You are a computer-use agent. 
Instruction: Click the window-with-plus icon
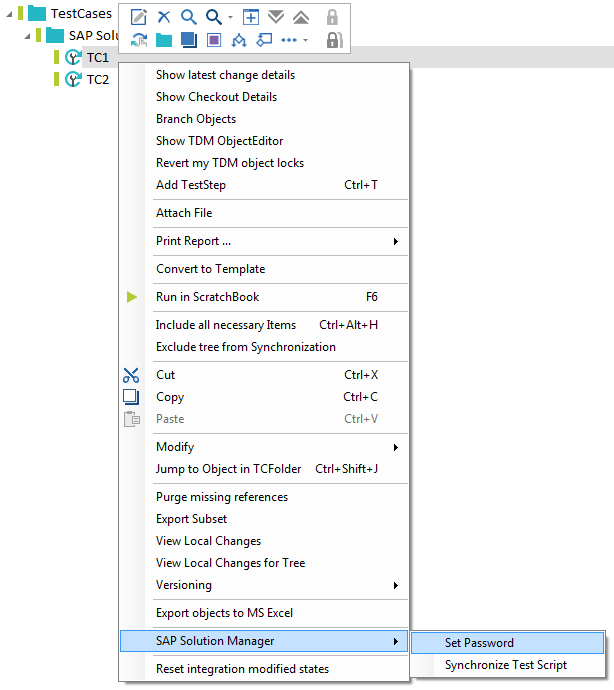[250, 17]
